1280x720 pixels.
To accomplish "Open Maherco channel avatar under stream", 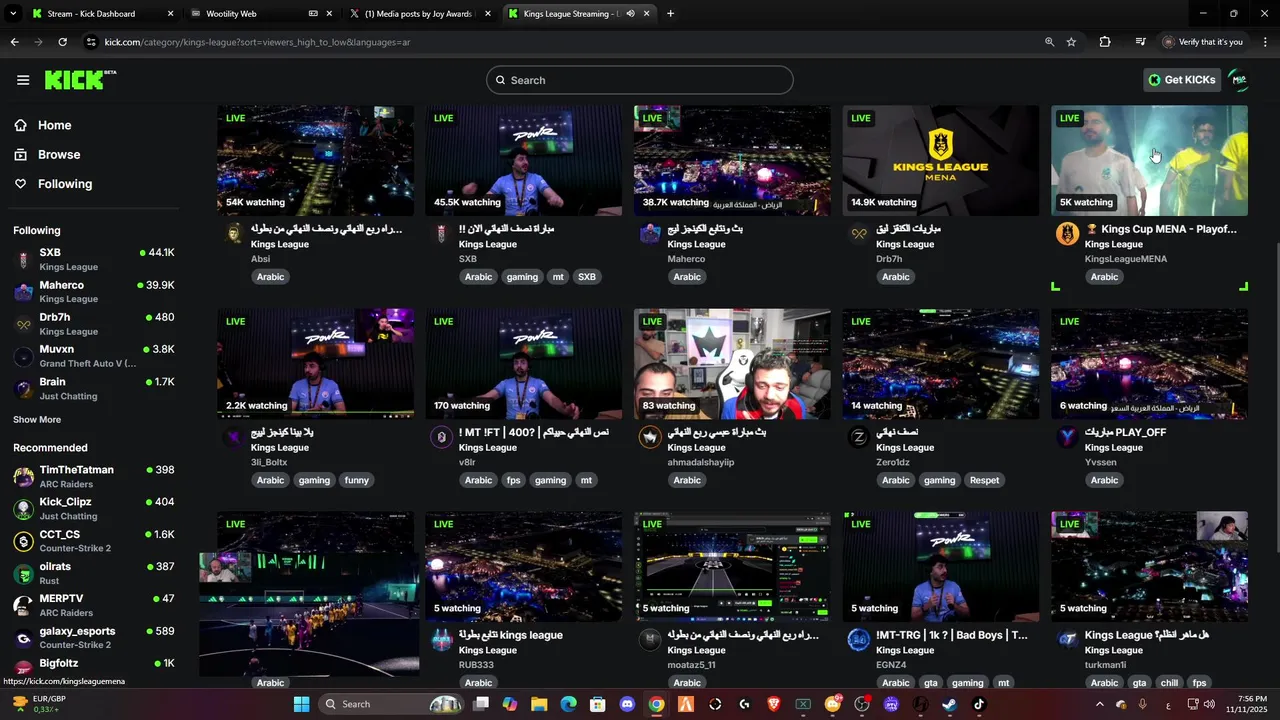I will click(650, 234).
